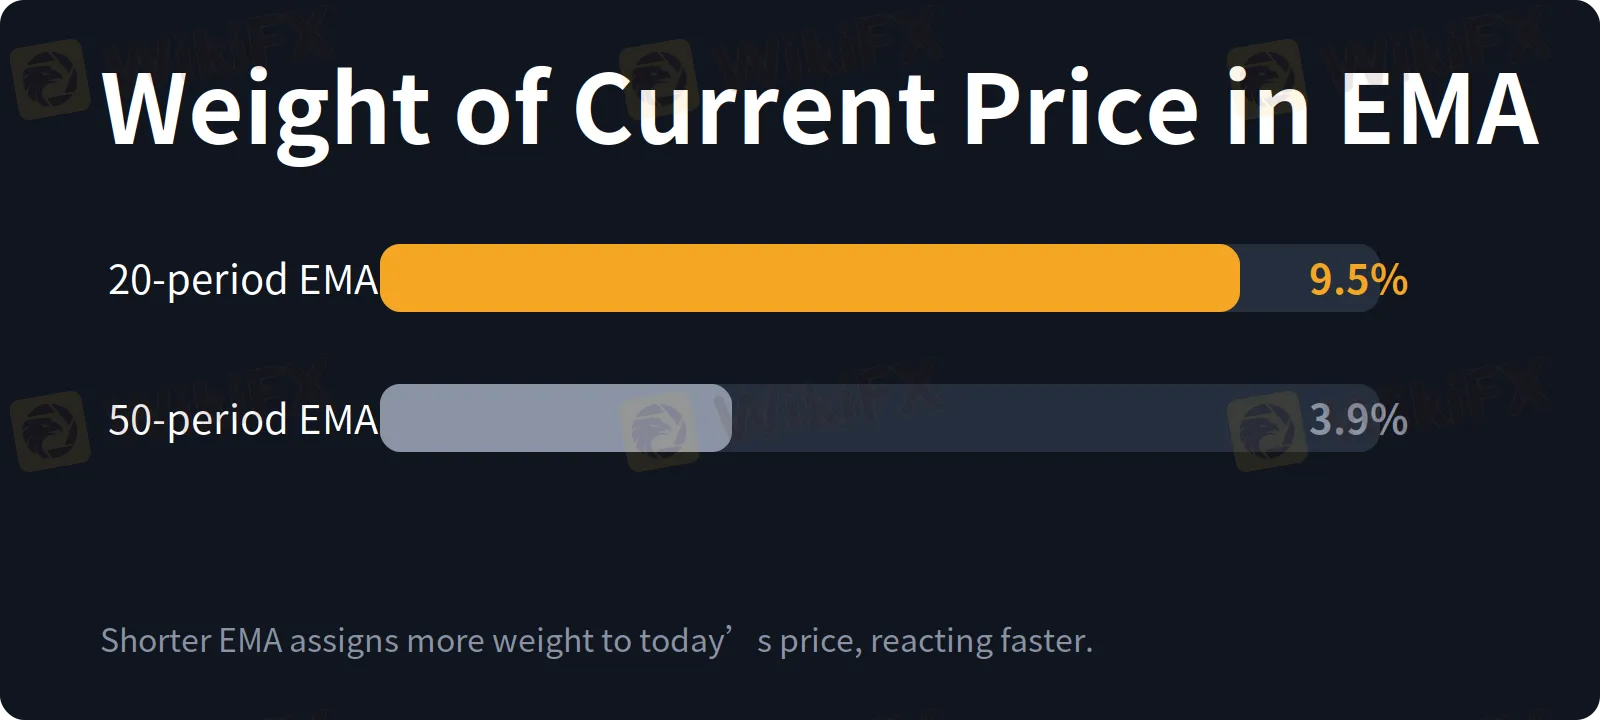Image resolution: width=1600 pixels, height=720 pixels.
Task: Click the faint WikiFX logo above the word Weight
Action: click(x=50, y=78)
